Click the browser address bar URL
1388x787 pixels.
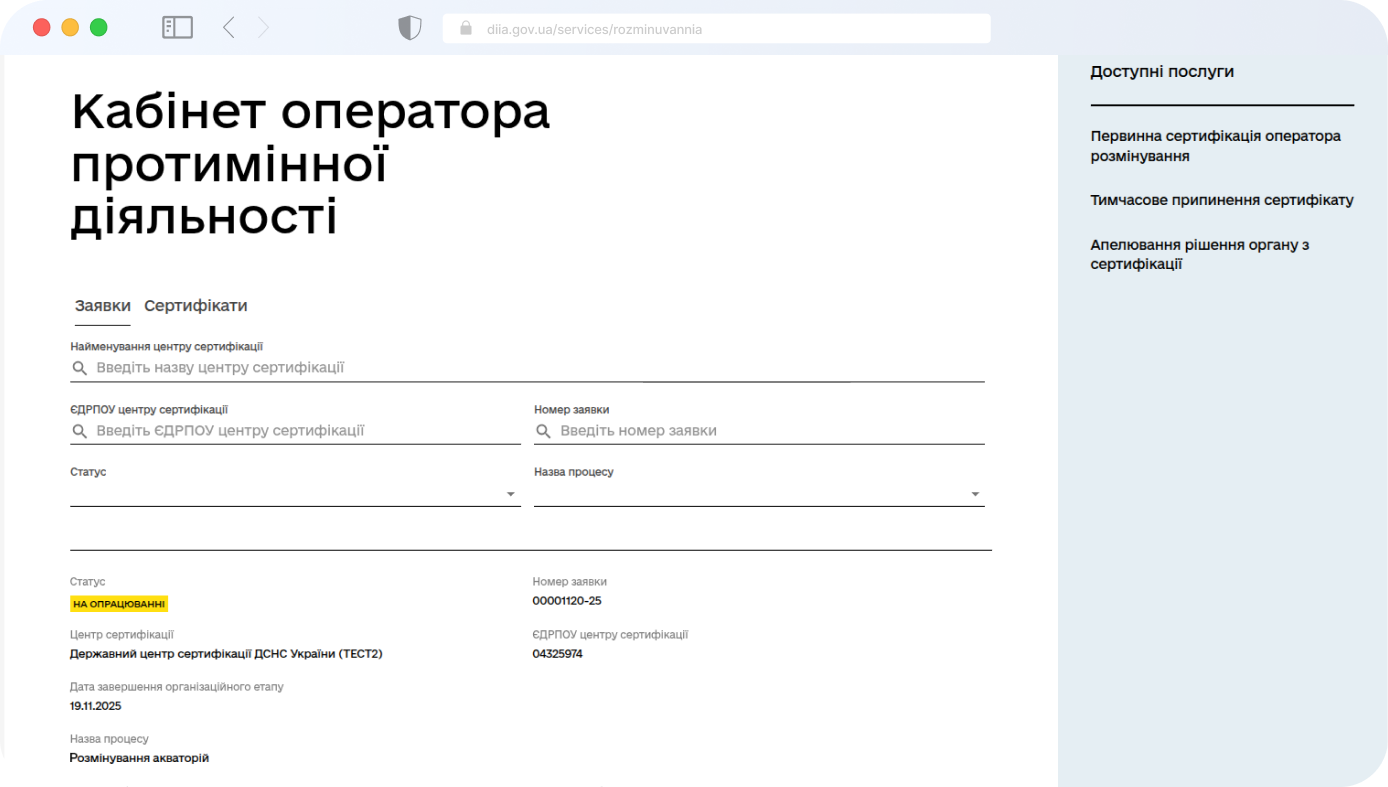pyautogui.click(x=594, y=29)
